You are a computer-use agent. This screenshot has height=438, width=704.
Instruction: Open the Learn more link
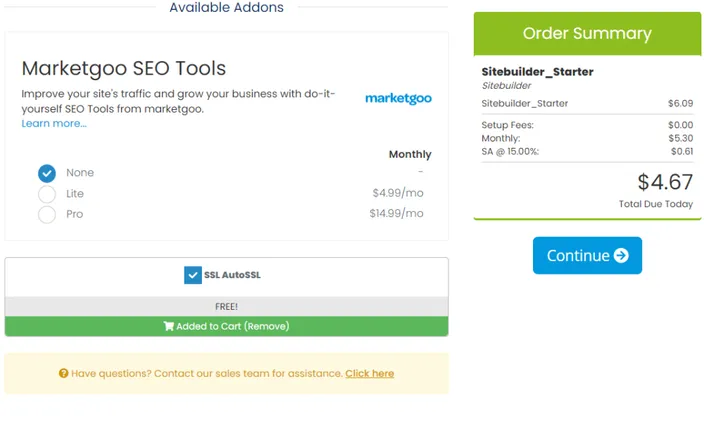54,123
